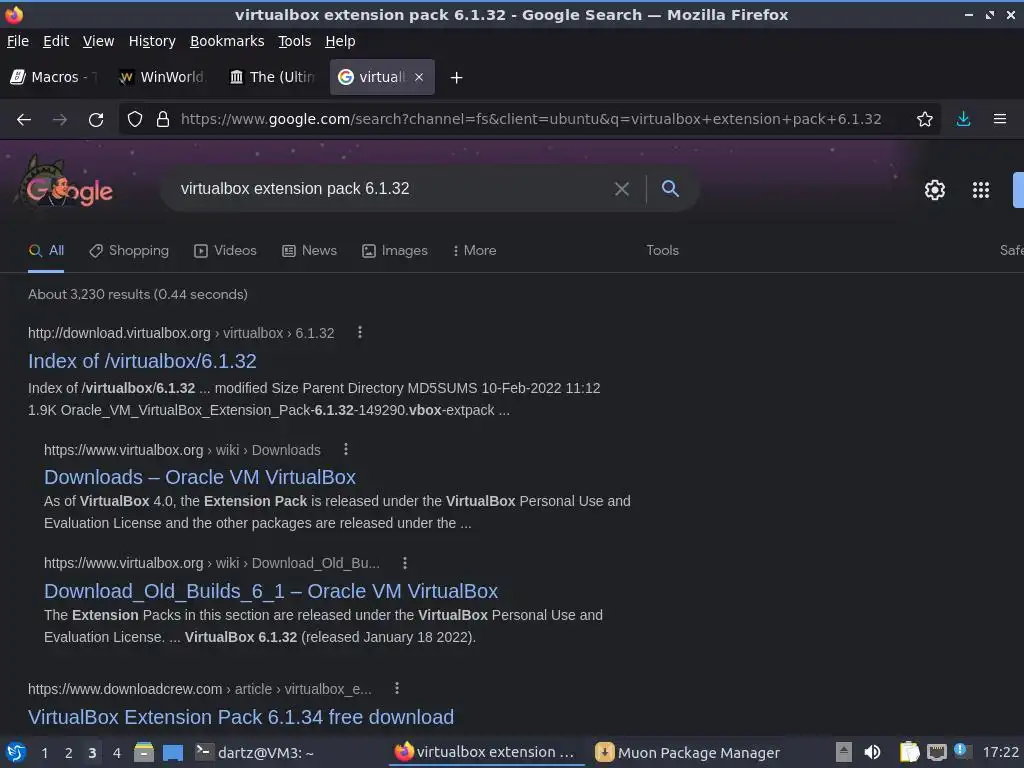
Task: Open the Bookmarks menu
Action: pyautogui.click(x=227, y=41)
